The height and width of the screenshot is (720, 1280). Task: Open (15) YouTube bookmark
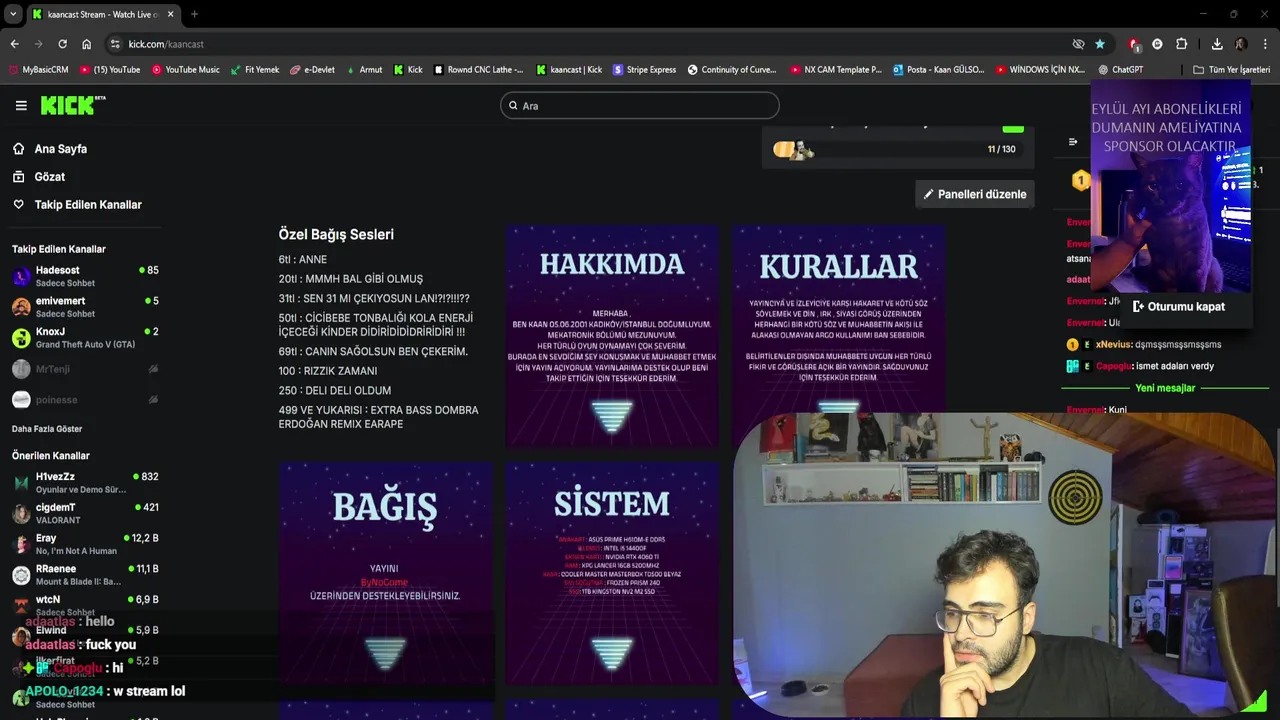[x=109, y=70]
